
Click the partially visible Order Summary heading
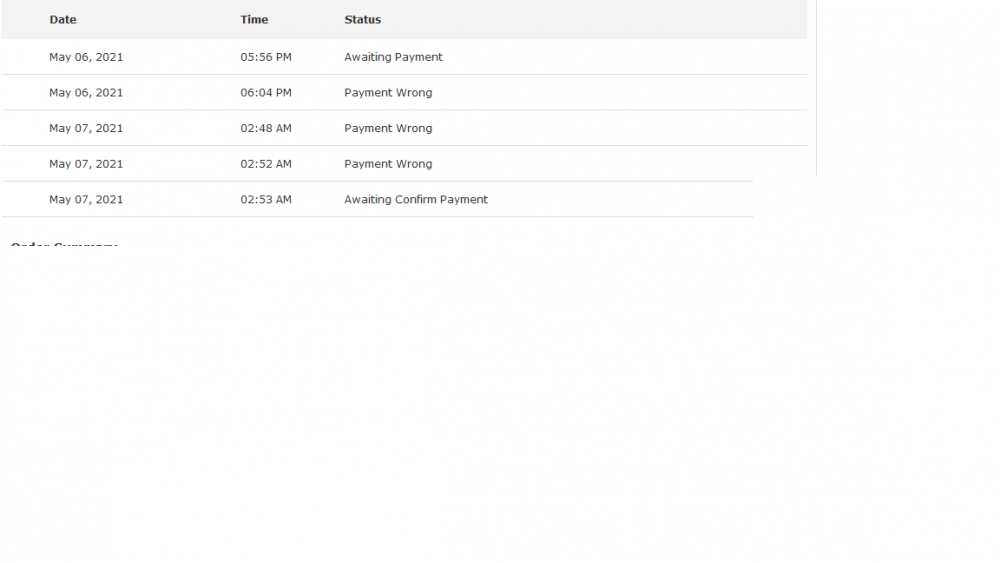point(64,244)
